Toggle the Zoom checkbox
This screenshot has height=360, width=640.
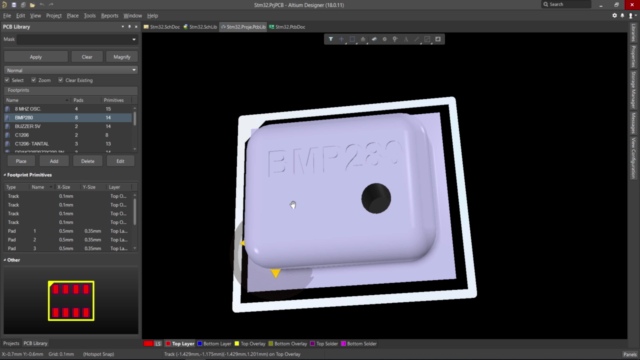coord(33,80)
